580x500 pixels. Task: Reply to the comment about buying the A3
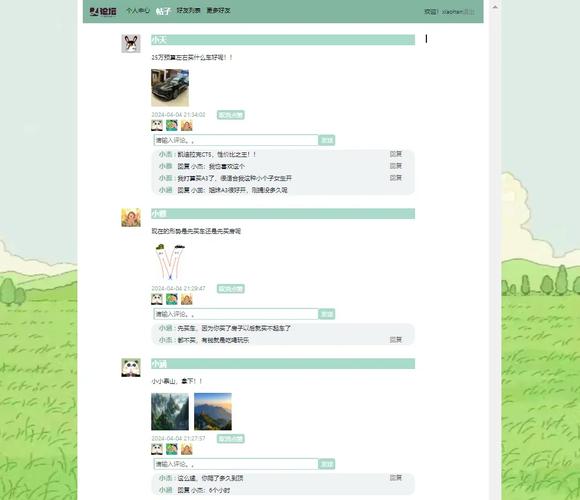coord(395,178)
